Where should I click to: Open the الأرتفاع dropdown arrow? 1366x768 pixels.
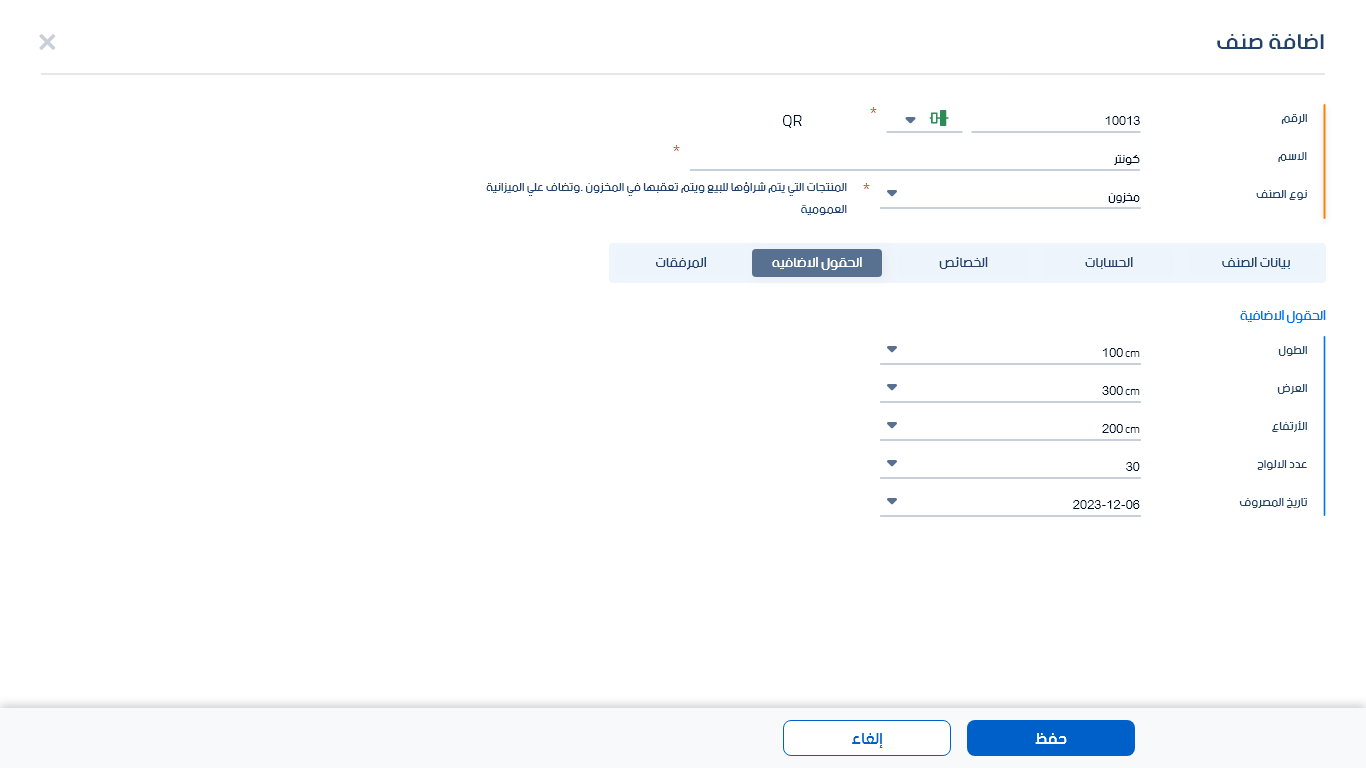click(x=892, y=426)
